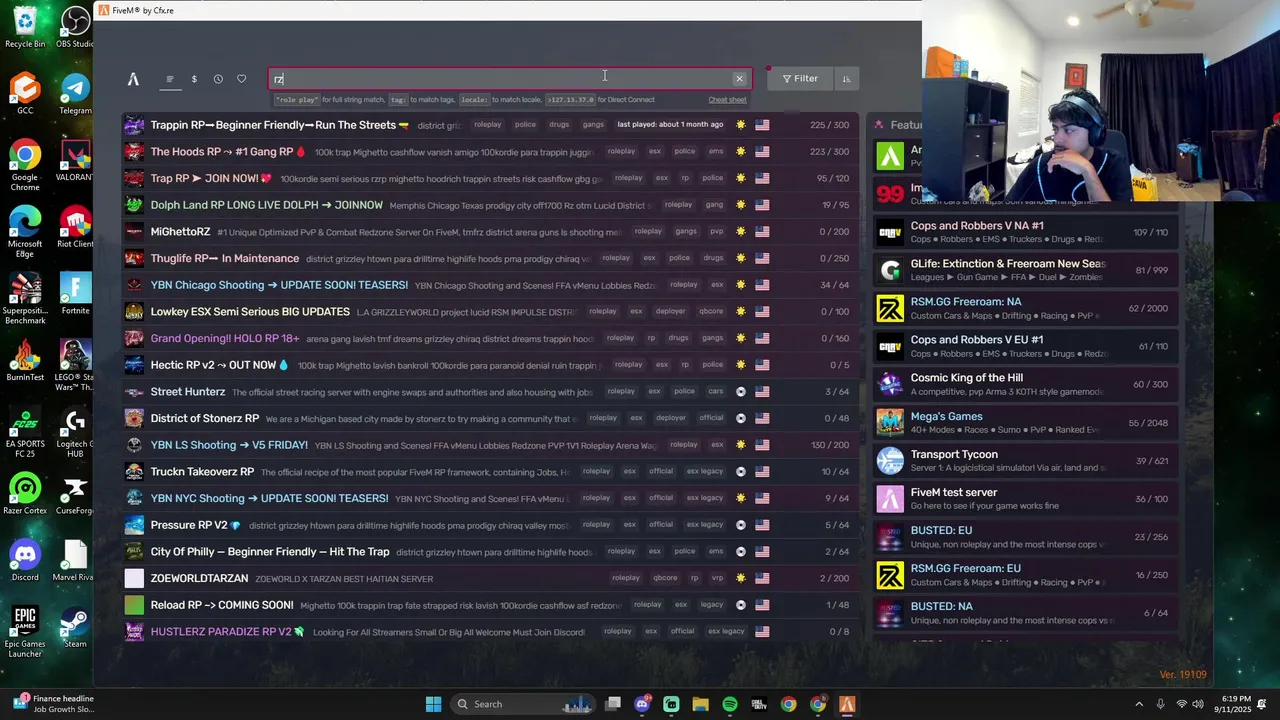Click US flag on Dolph Land row
The height and width of the screenshot is (720, 1280).
[x=762, y=205]
